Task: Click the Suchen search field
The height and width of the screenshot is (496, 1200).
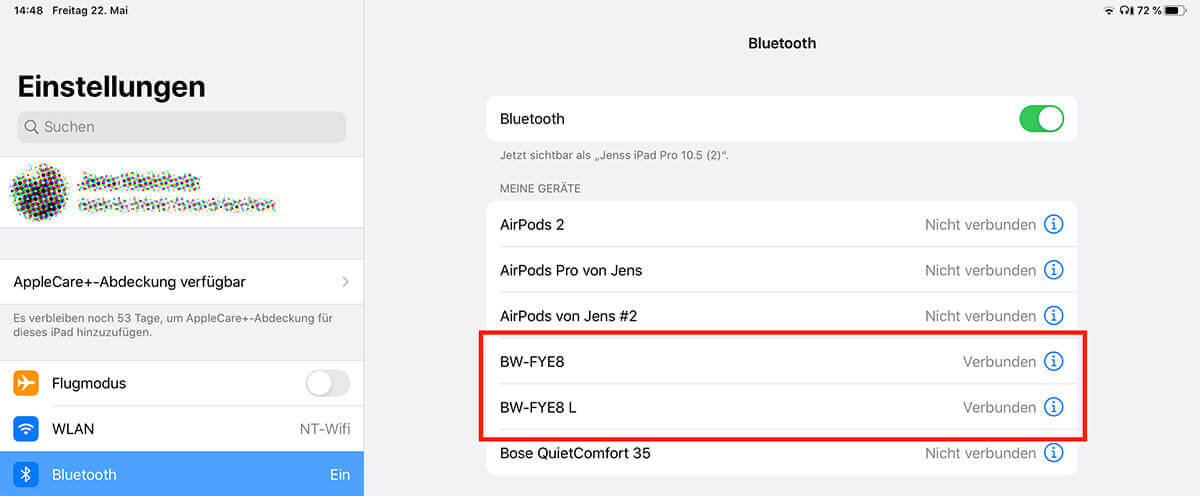Action: 182,127
